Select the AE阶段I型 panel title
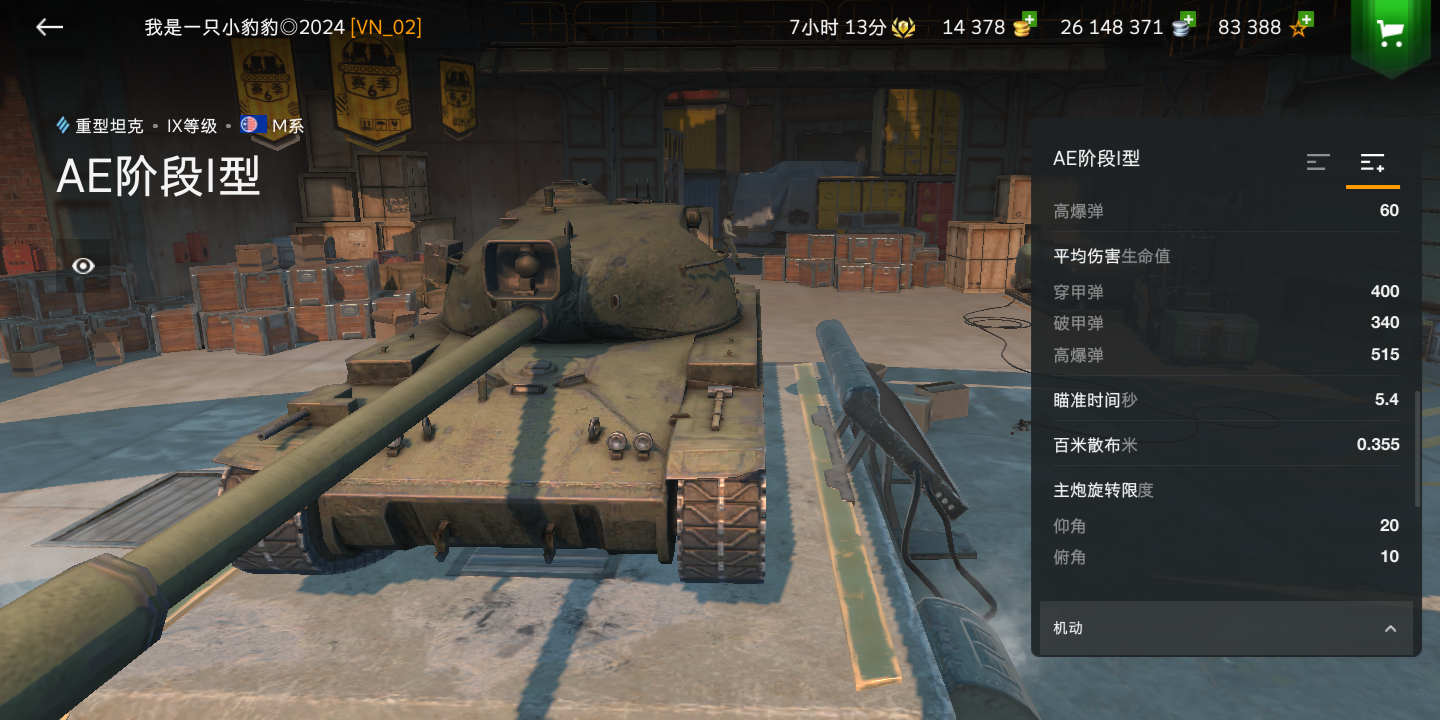Screen dimensions: 1440x720 1096,158
